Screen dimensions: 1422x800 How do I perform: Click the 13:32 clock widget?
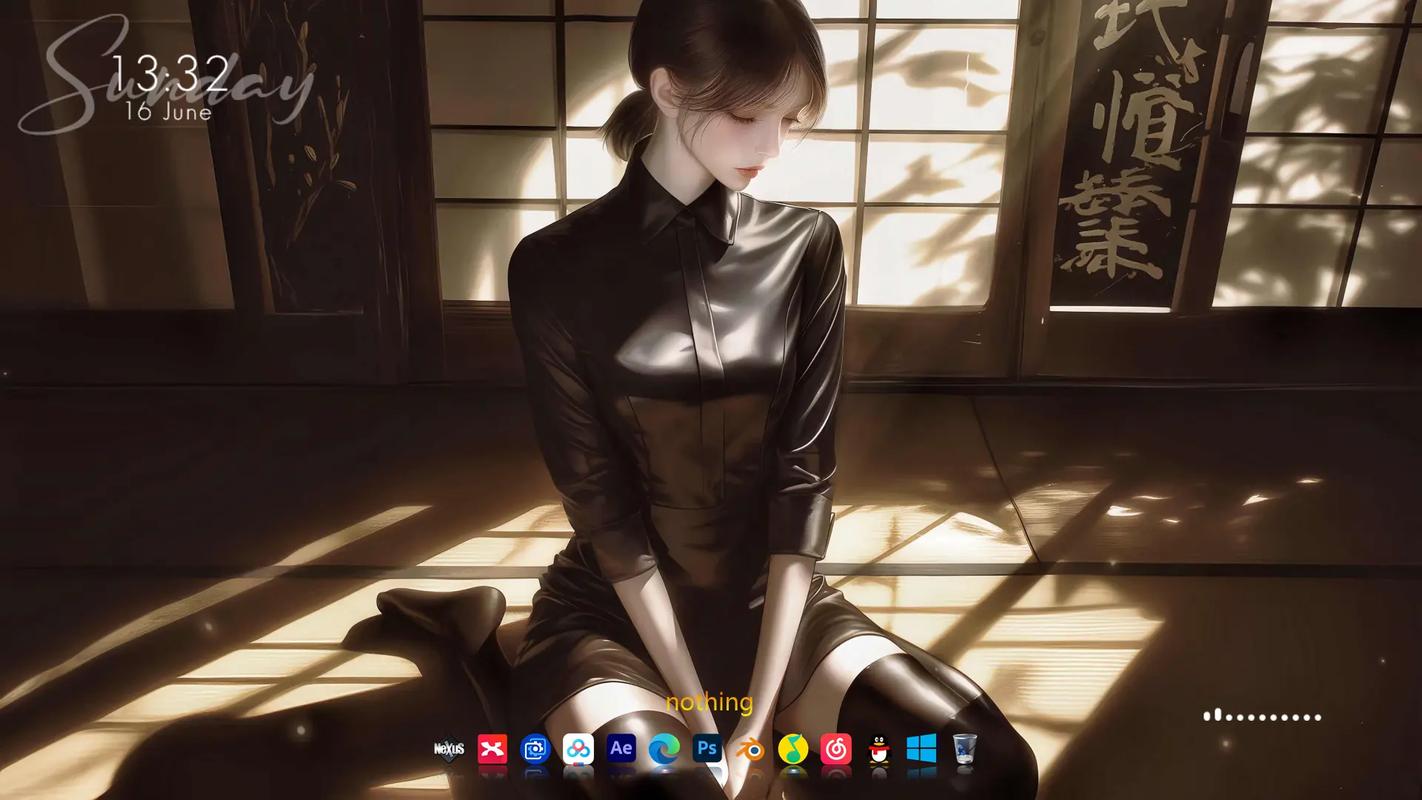(x=170, y=74)
